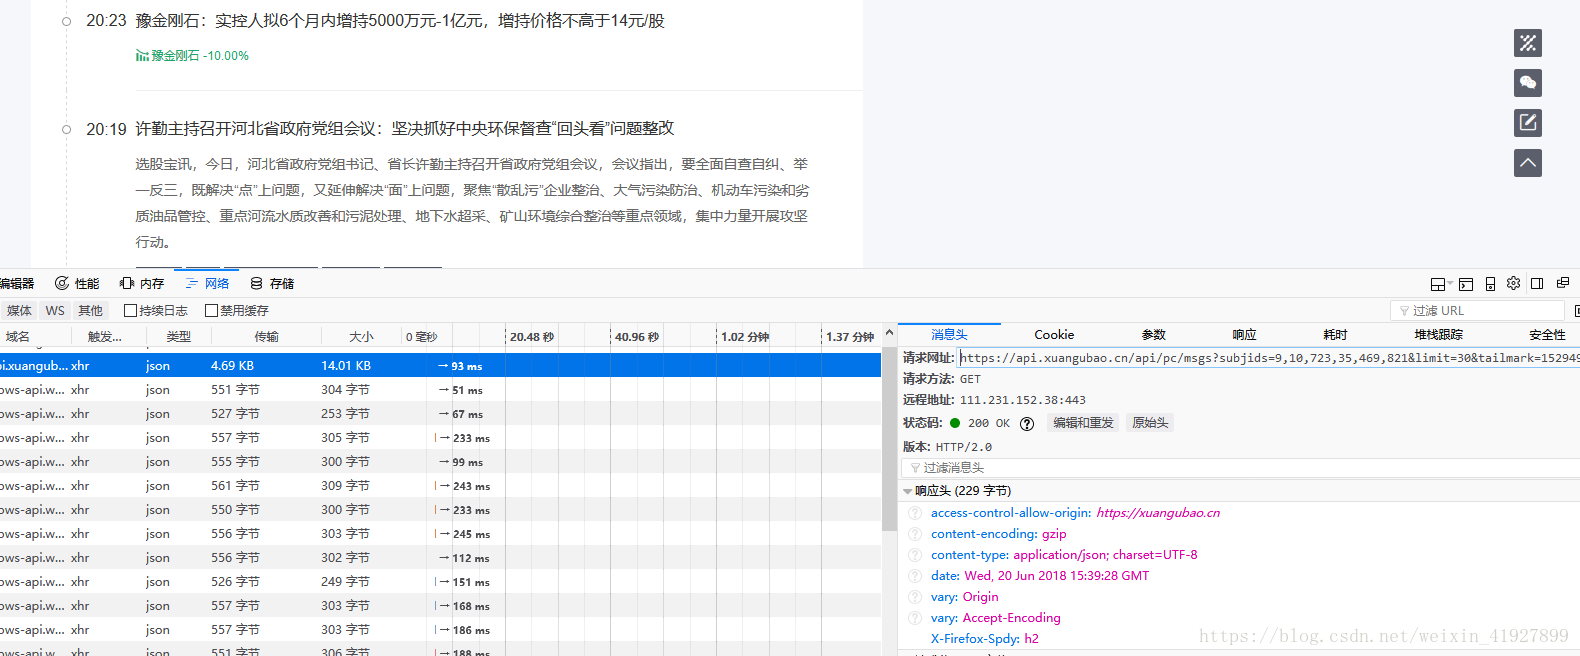
Task: Open the 堆栈跟踪 details tab
Action: pos(1438,335)
